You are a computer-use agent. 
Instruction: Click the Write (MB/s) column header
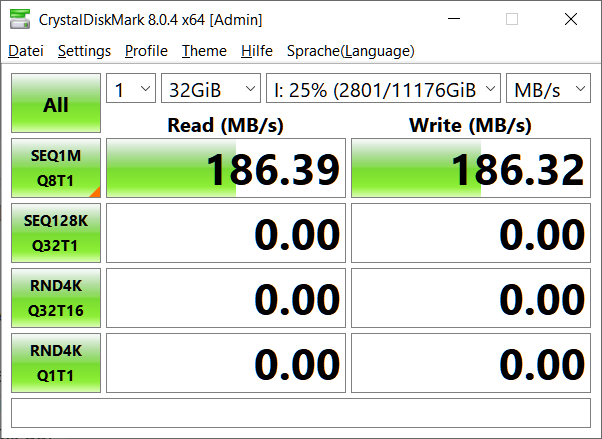tap(471, 125)
